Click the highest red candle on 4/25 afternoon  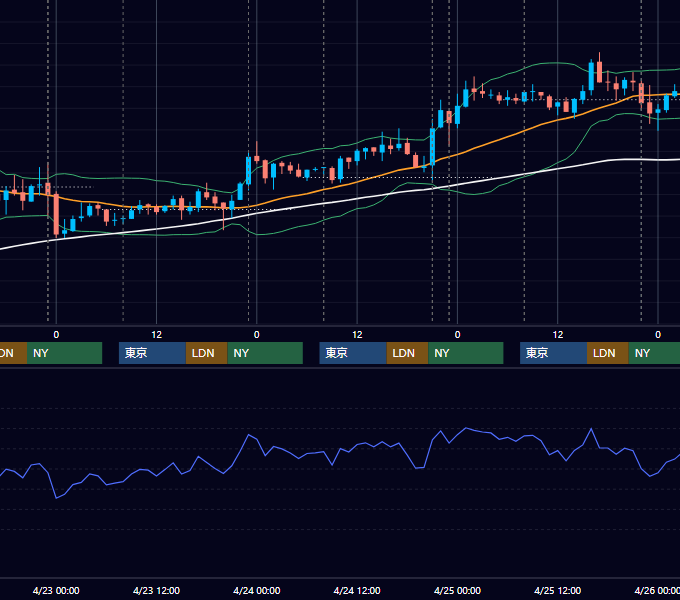tap(599, 72)
